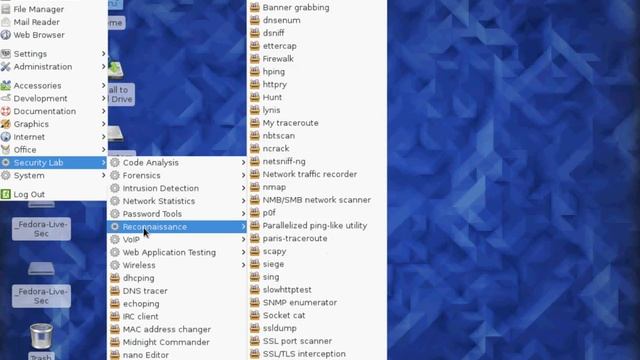Click the Graphics icon

[x=6, y=124]
